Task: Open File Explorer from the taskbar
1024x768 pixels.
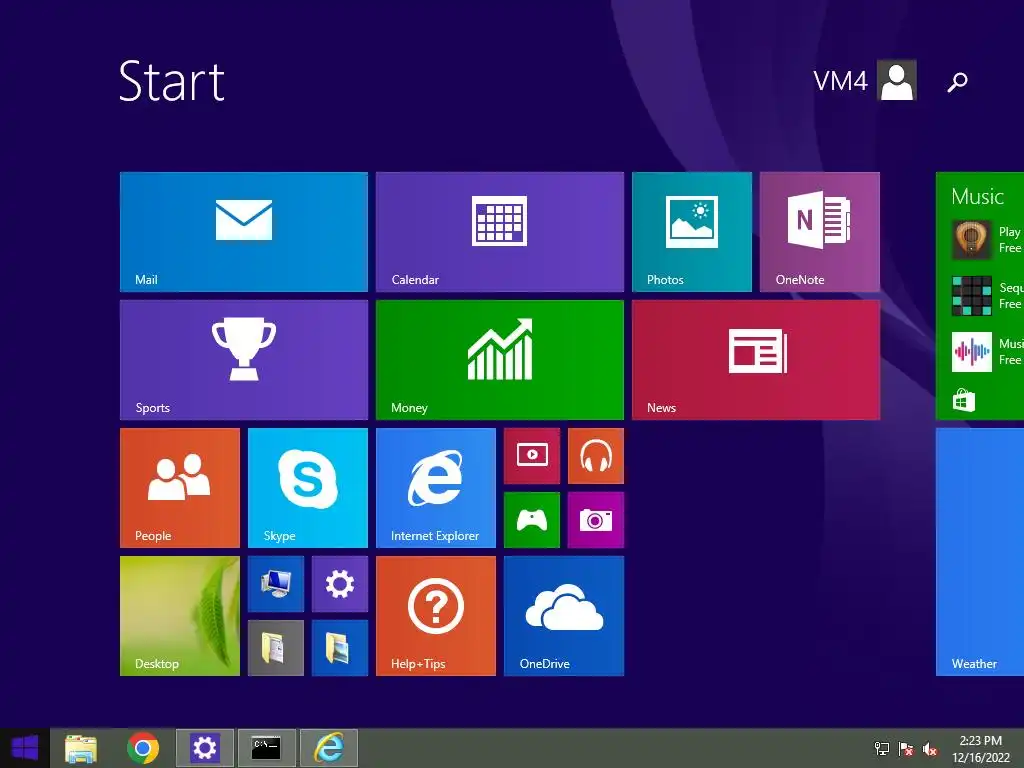Action: click(81, 748)
